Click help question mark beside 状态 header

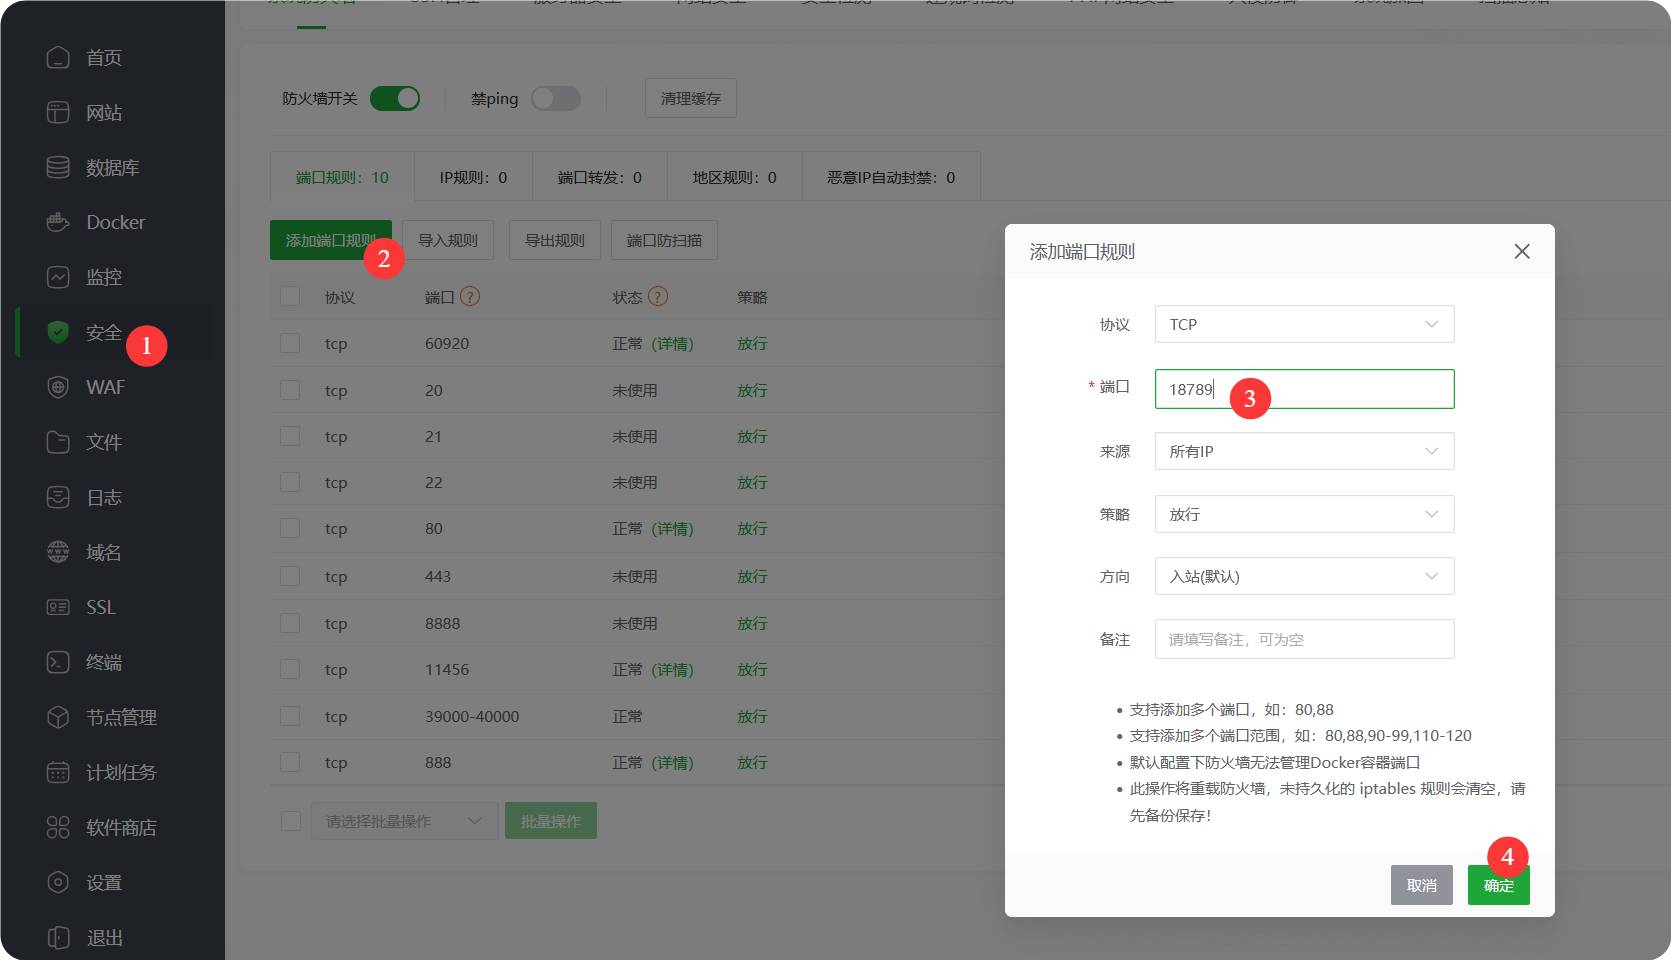pos(658,296)
